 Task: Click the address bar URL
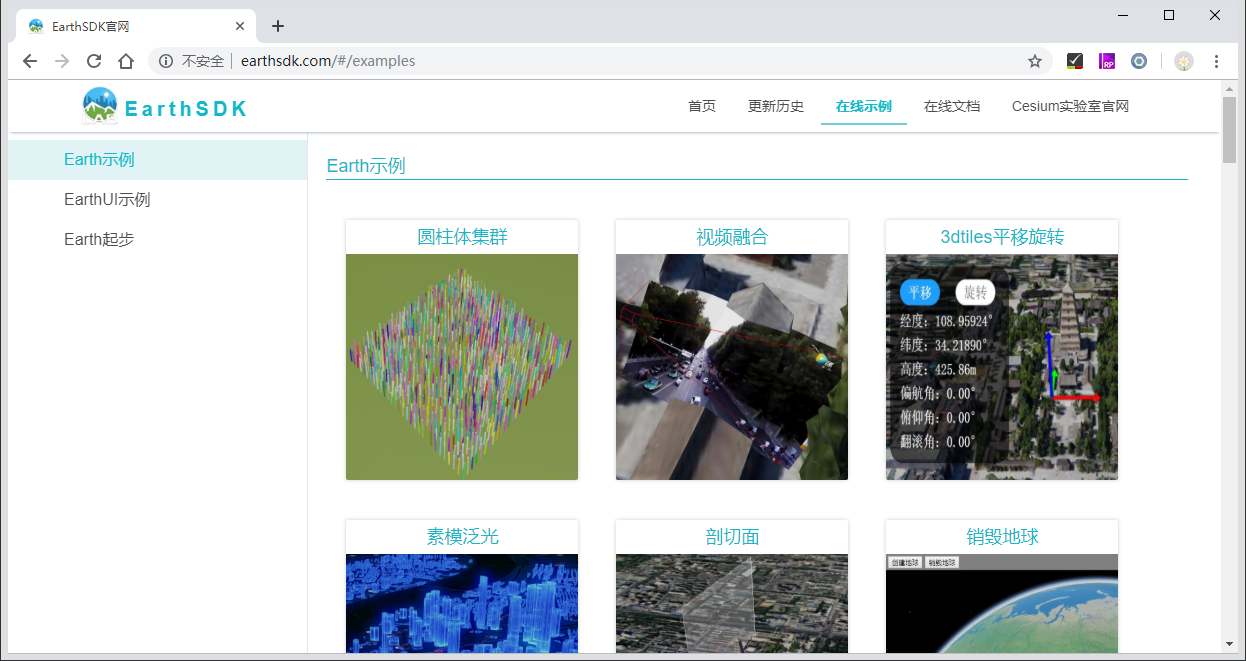[328, 61]
